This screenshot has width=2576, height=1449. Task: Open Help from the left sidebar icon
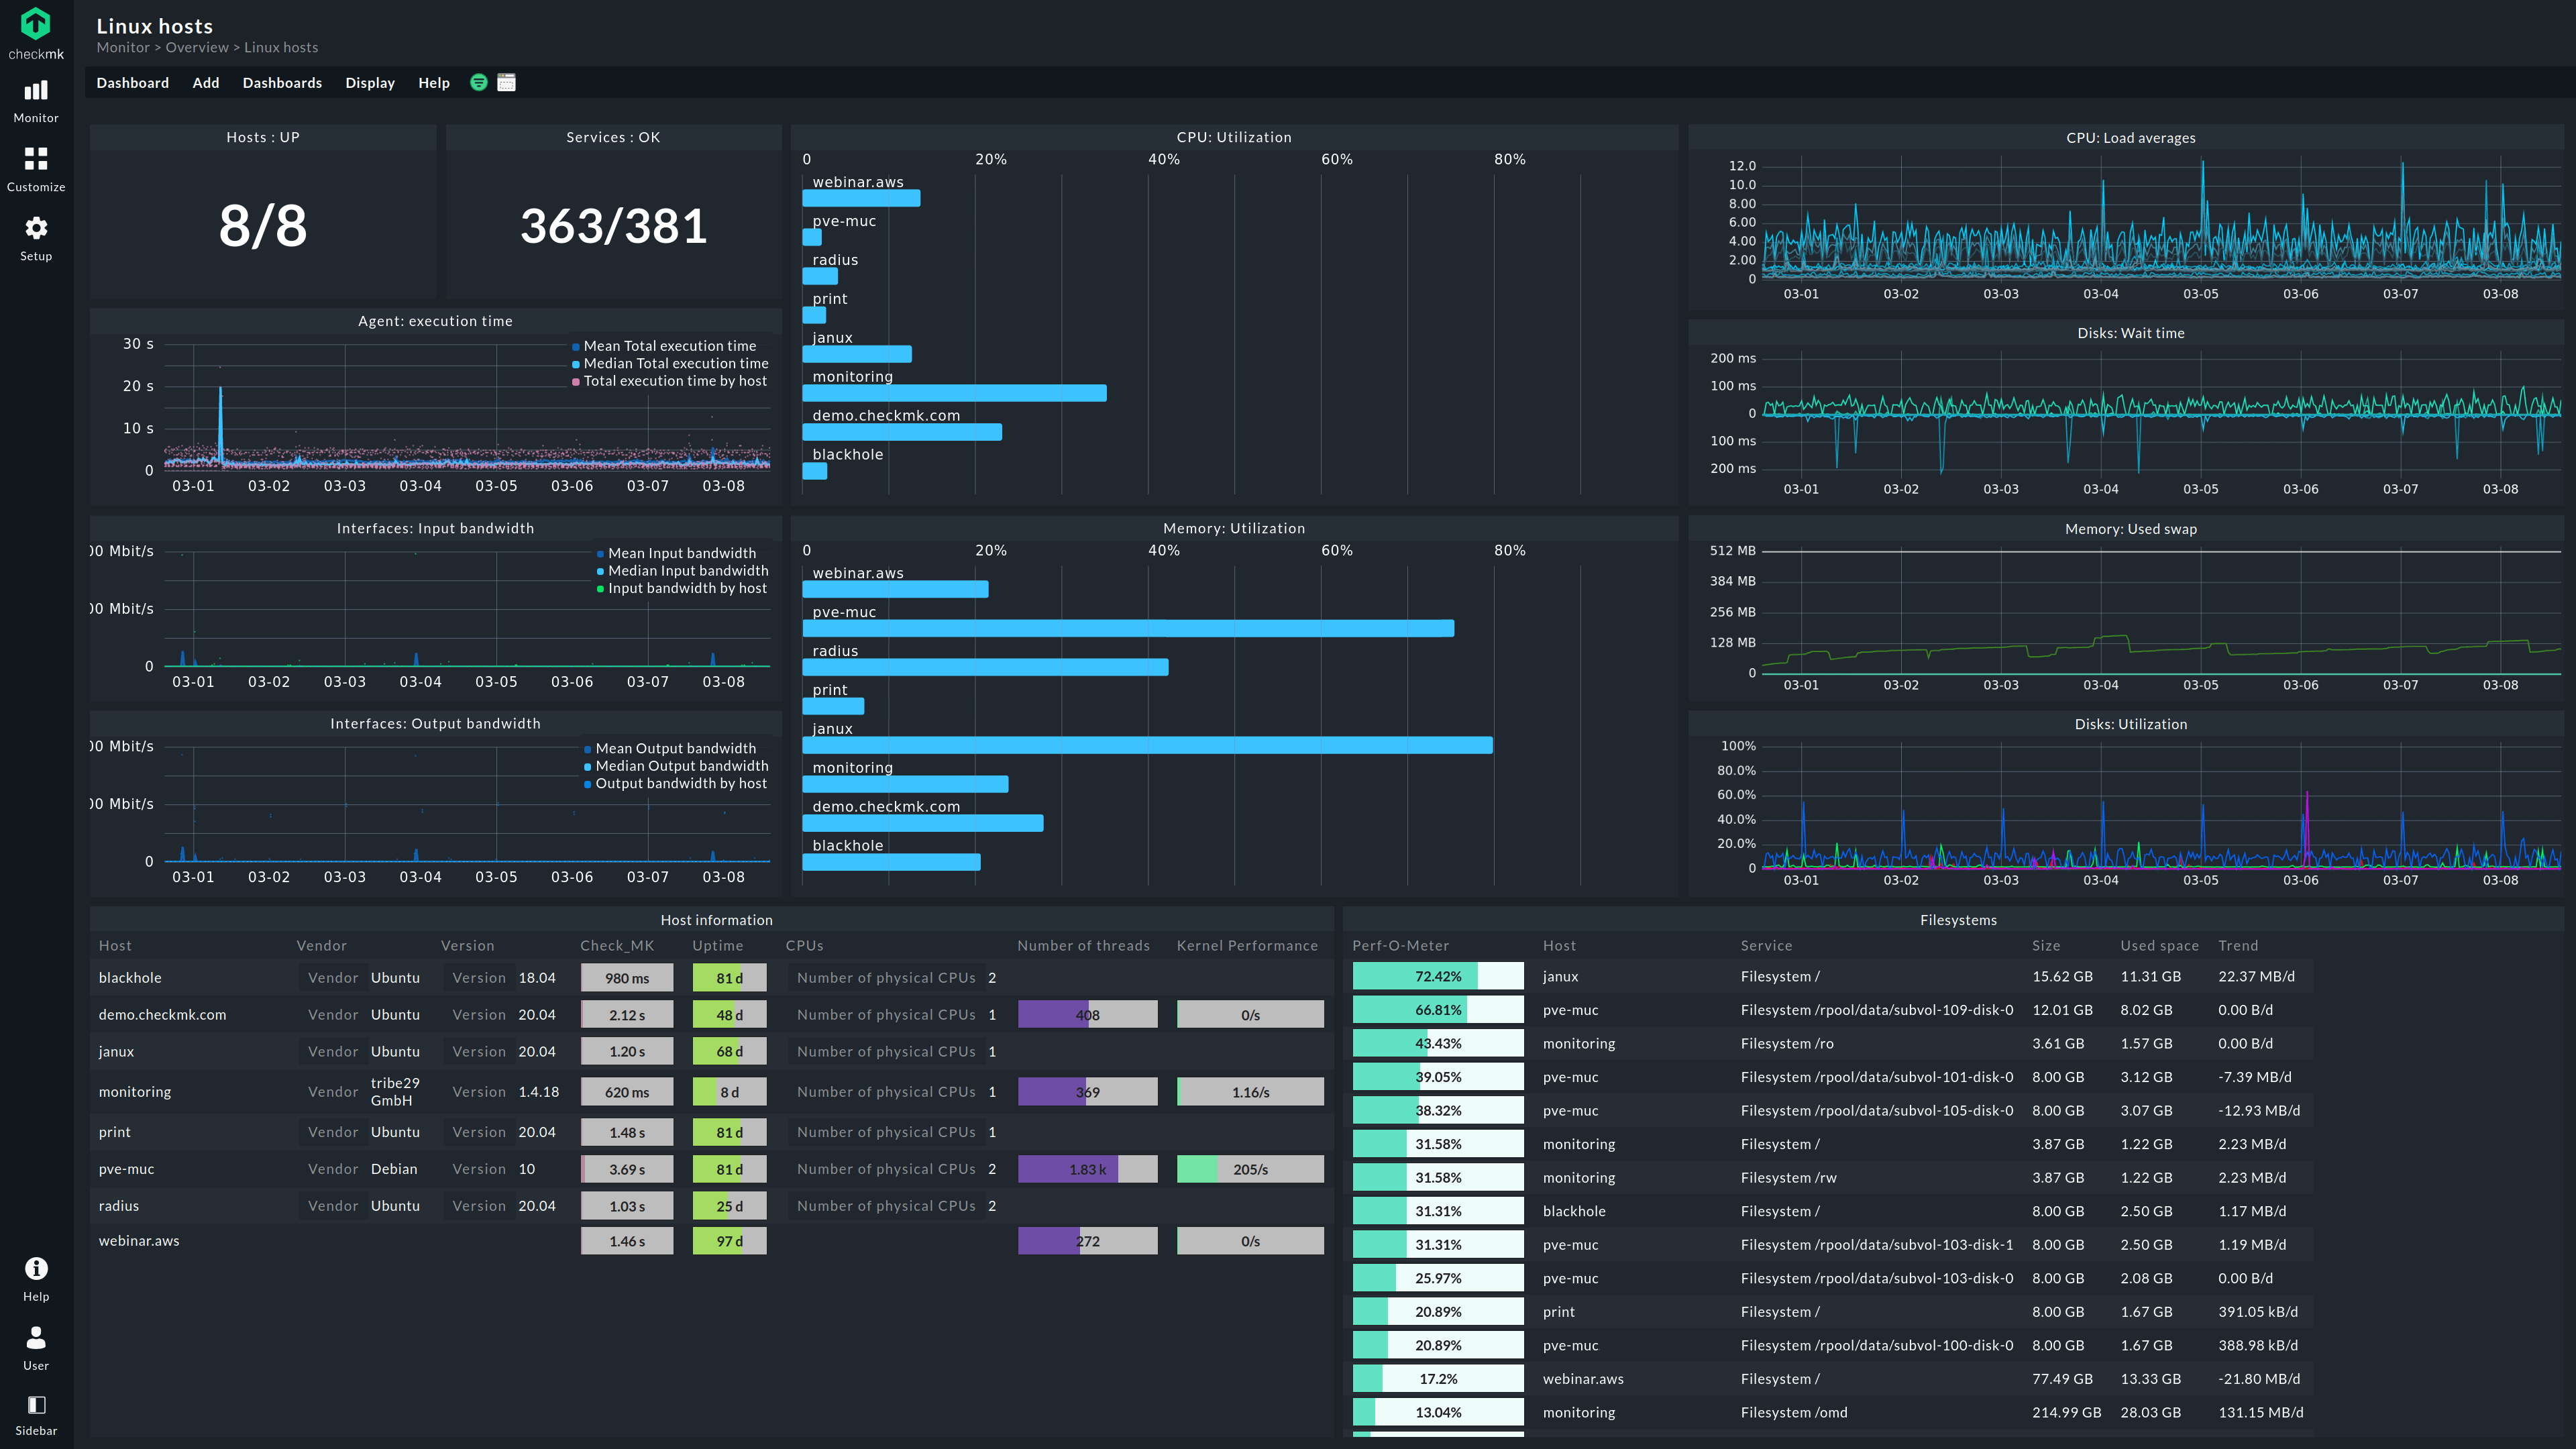click(x=35, y=1278)
